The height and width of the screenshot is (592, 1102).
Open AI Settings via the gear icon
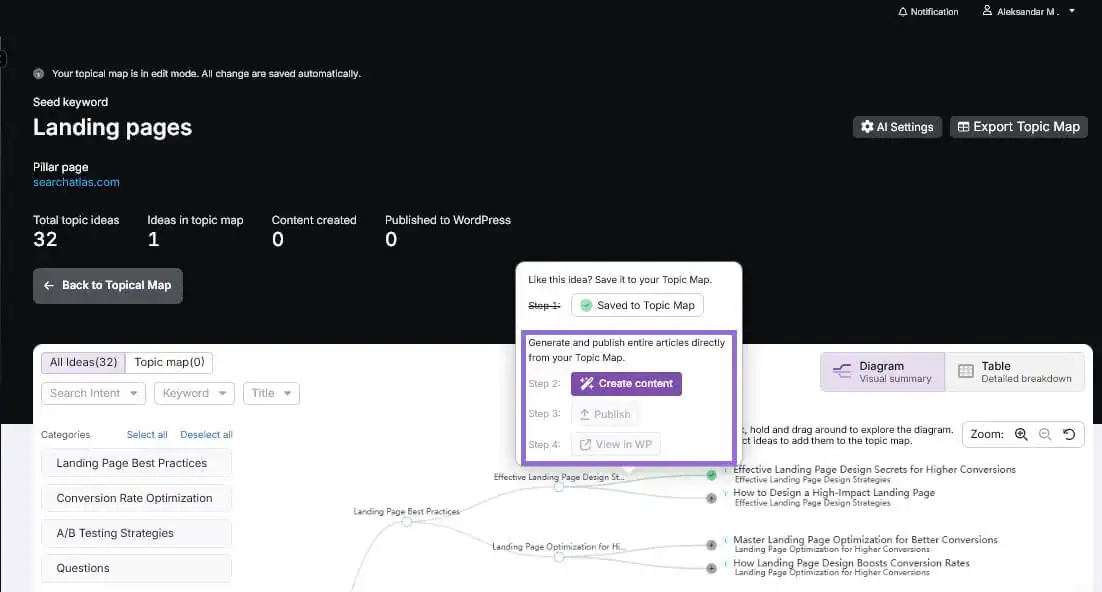coord(868,127)
